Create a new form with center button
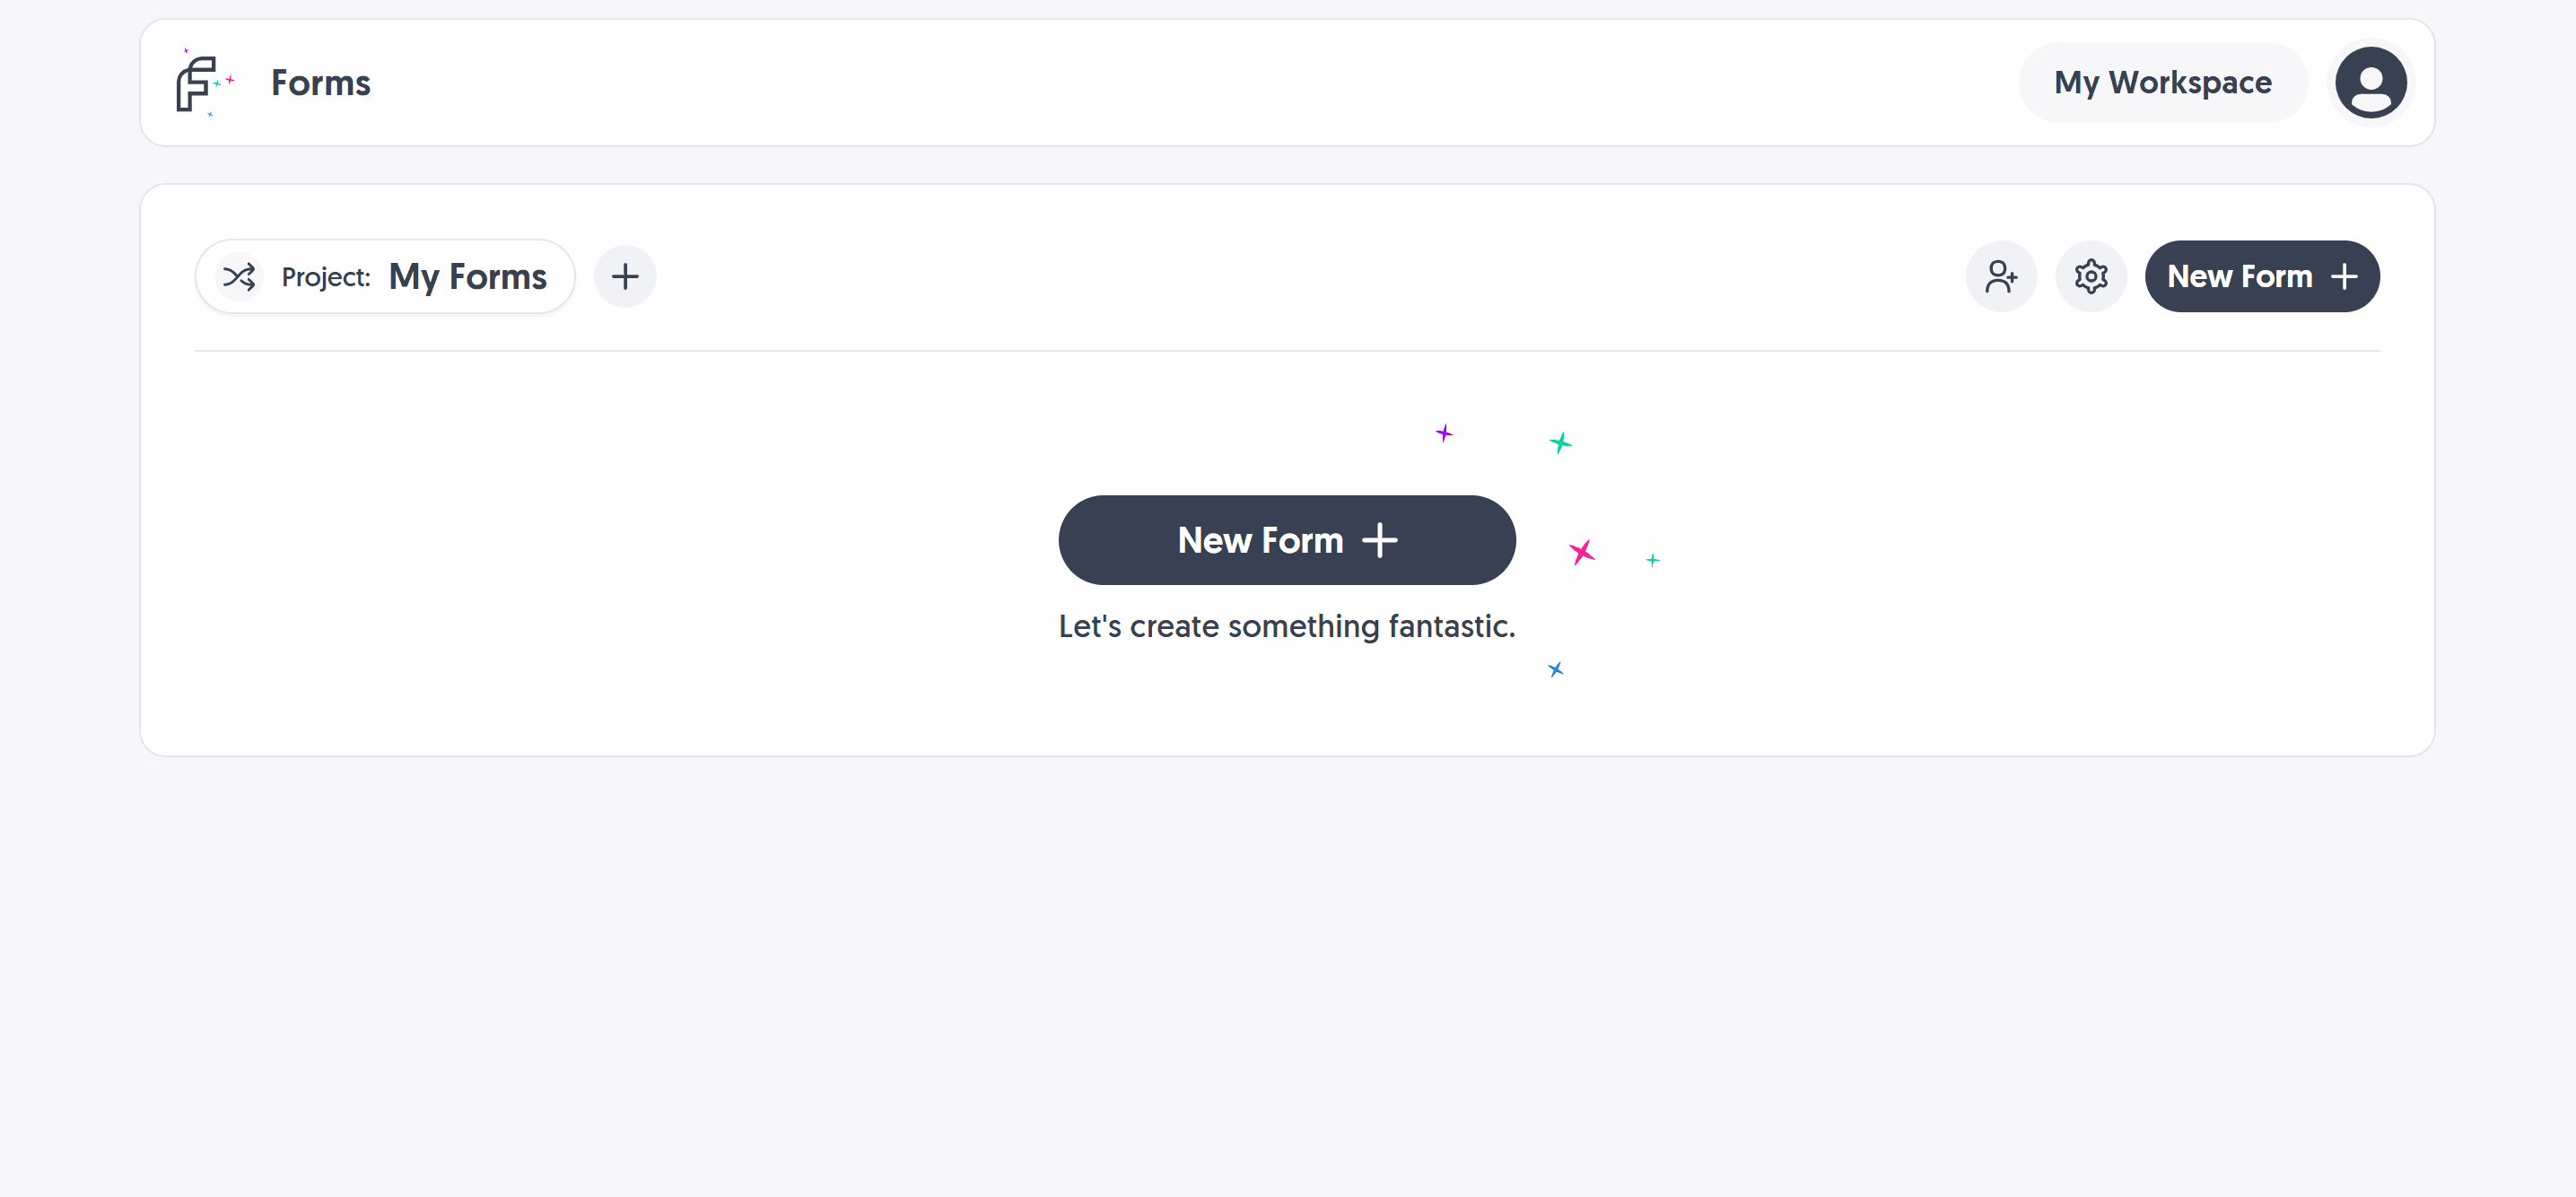Image resolution: width=2576 pixels, height=1197 pixels. [x=1288, y=538]
